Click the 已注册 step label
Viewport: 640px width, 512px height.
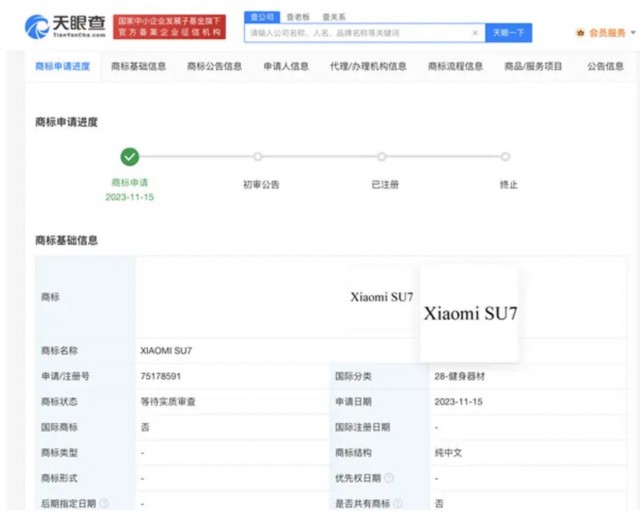(385, 185)
